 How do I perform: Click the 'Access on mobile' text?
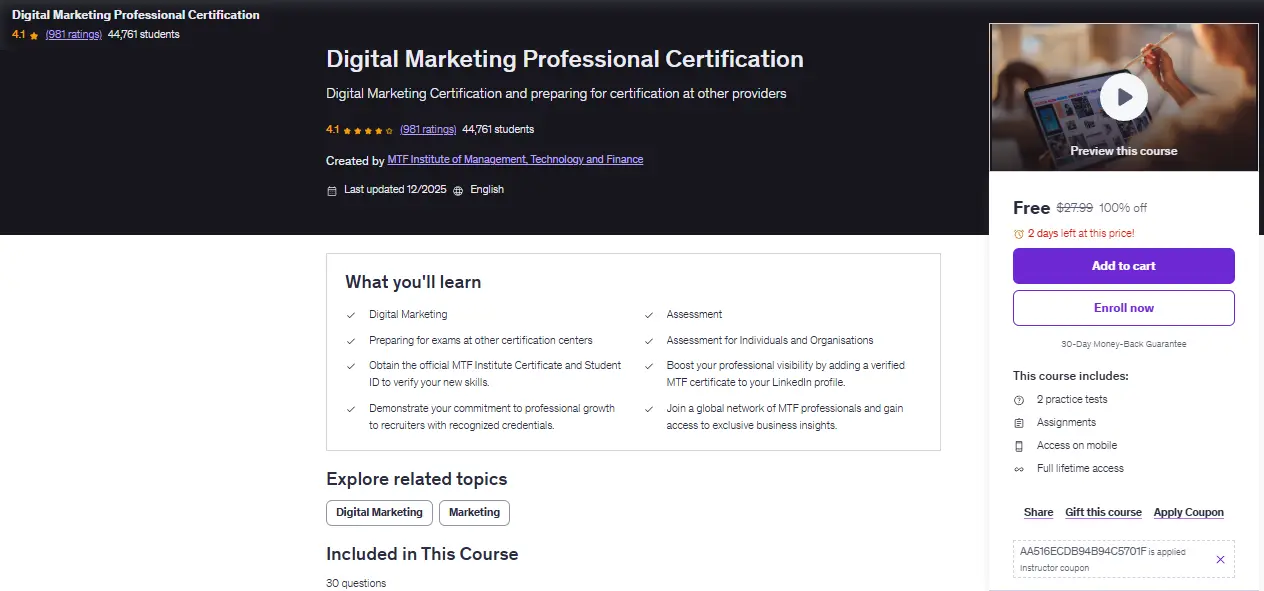tap(1077, 446)
